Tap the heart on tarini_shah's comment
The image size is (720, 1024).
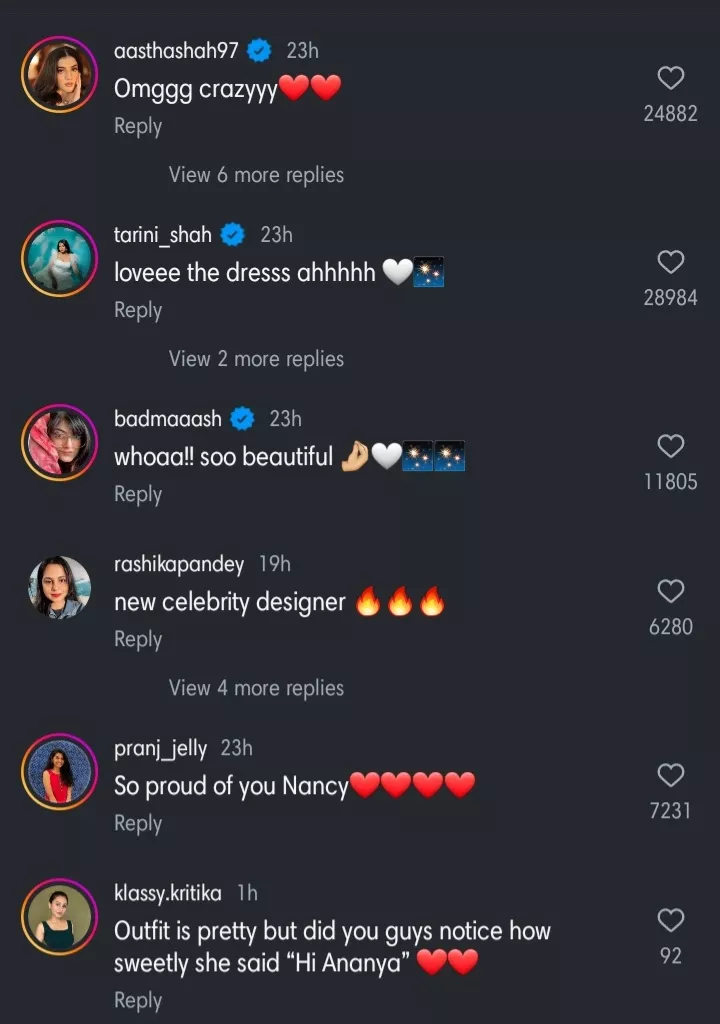click(670, 262)
